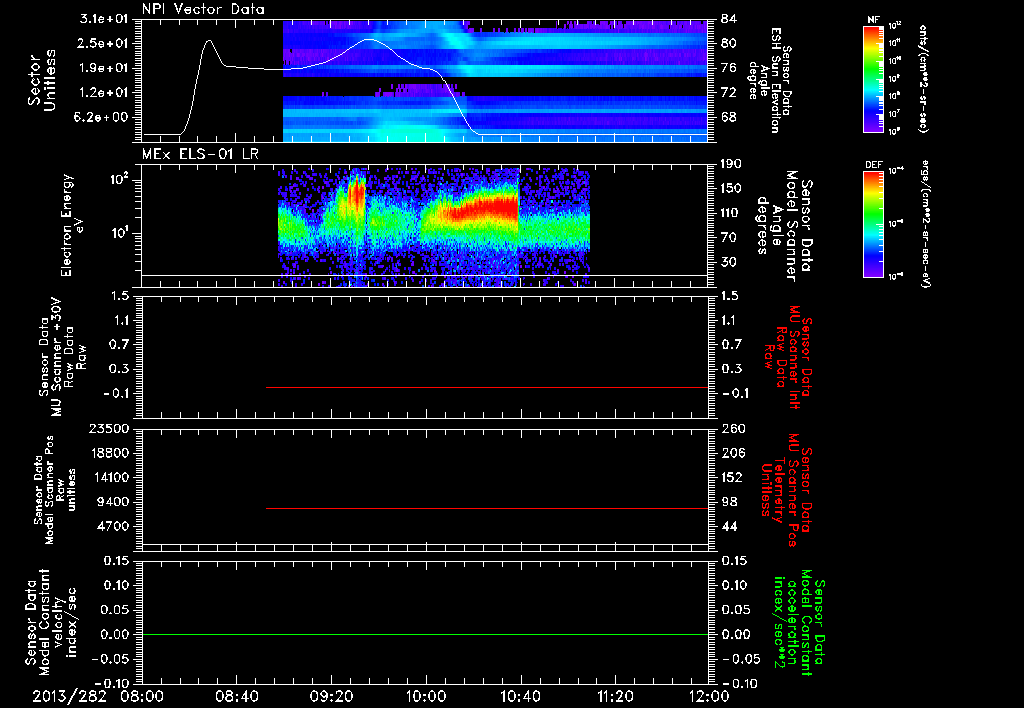Click the "260" telemetry tick value
This screenshot has width=1024, height=708.
(x=732, y=428)
